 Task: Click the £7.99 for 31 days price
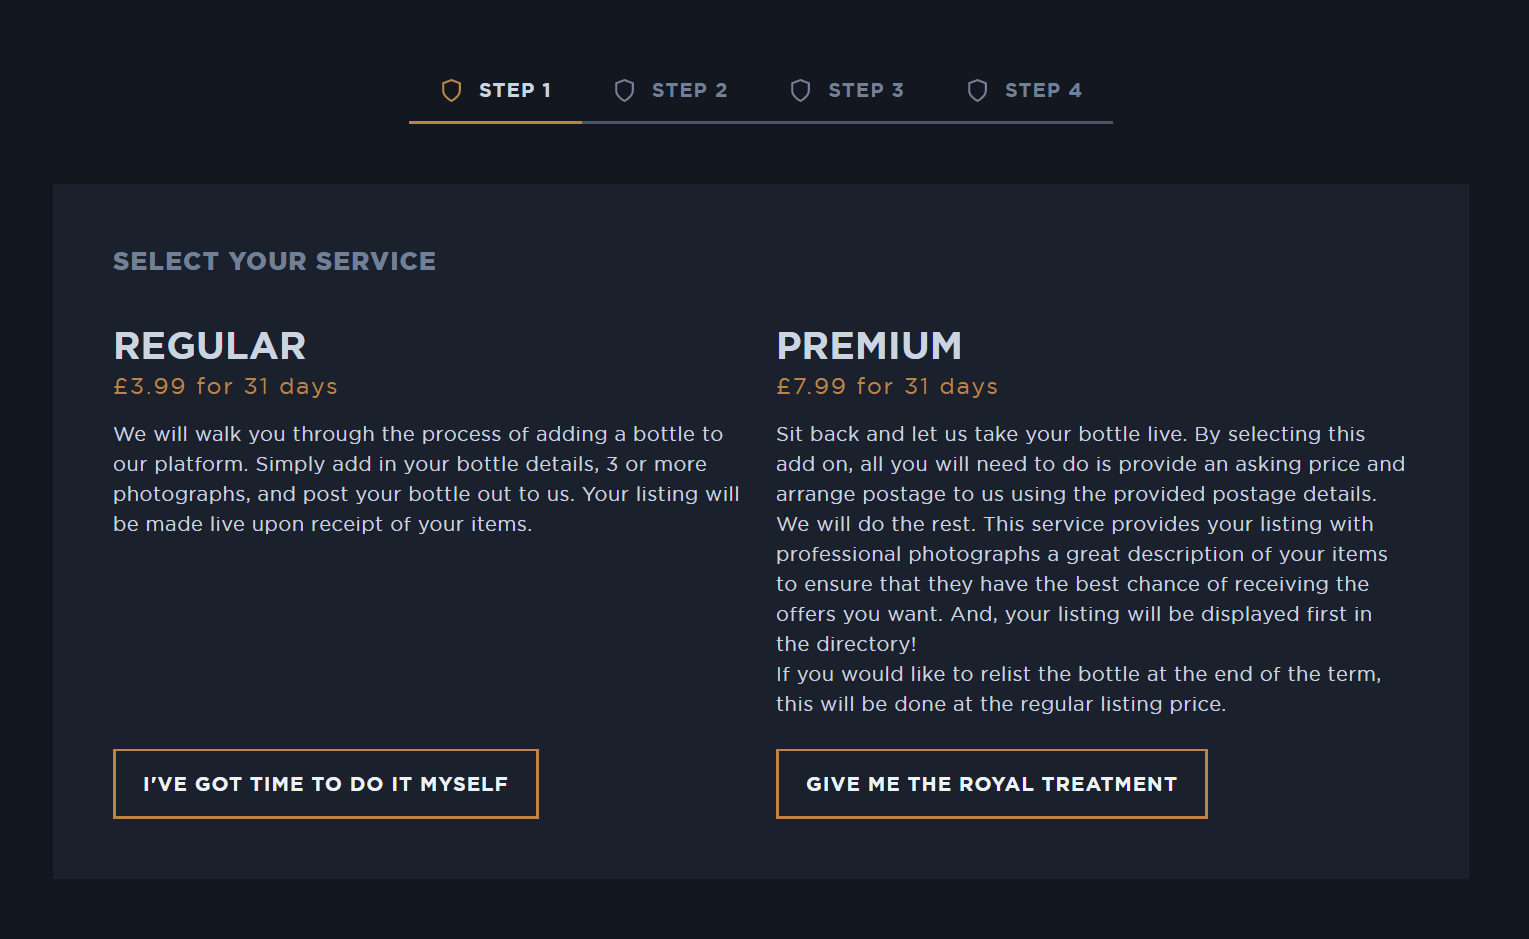tap(887, 387)
